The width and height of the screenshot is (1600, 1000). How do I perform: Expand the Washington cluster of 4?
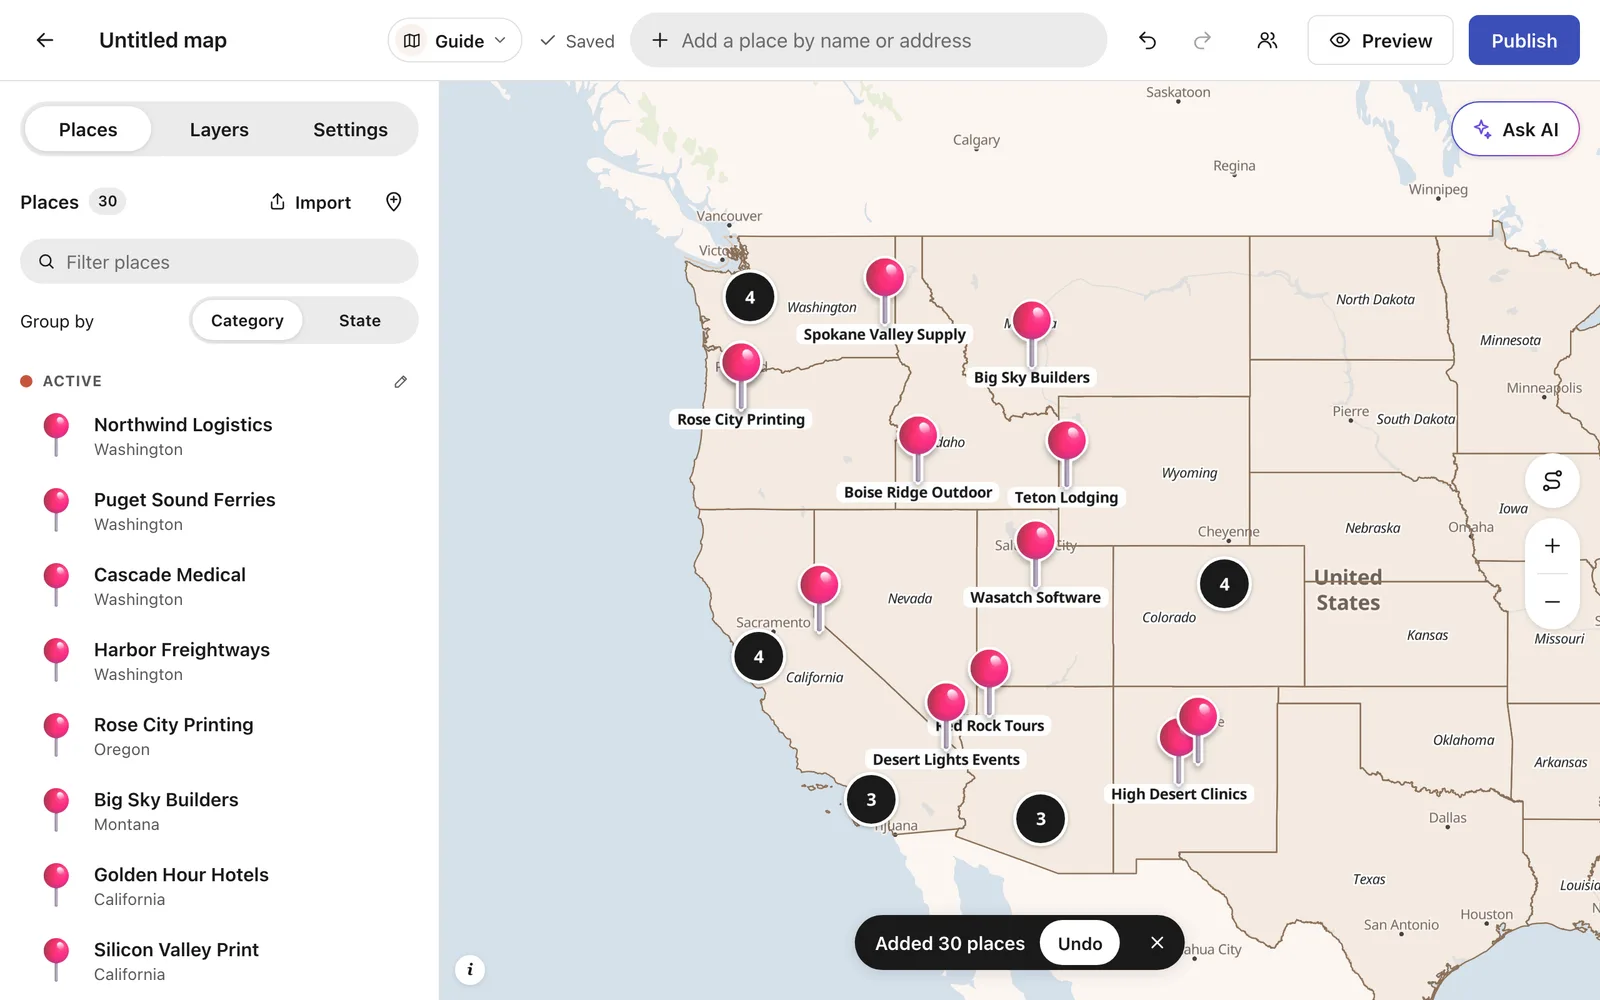click(x=750, y=297)
